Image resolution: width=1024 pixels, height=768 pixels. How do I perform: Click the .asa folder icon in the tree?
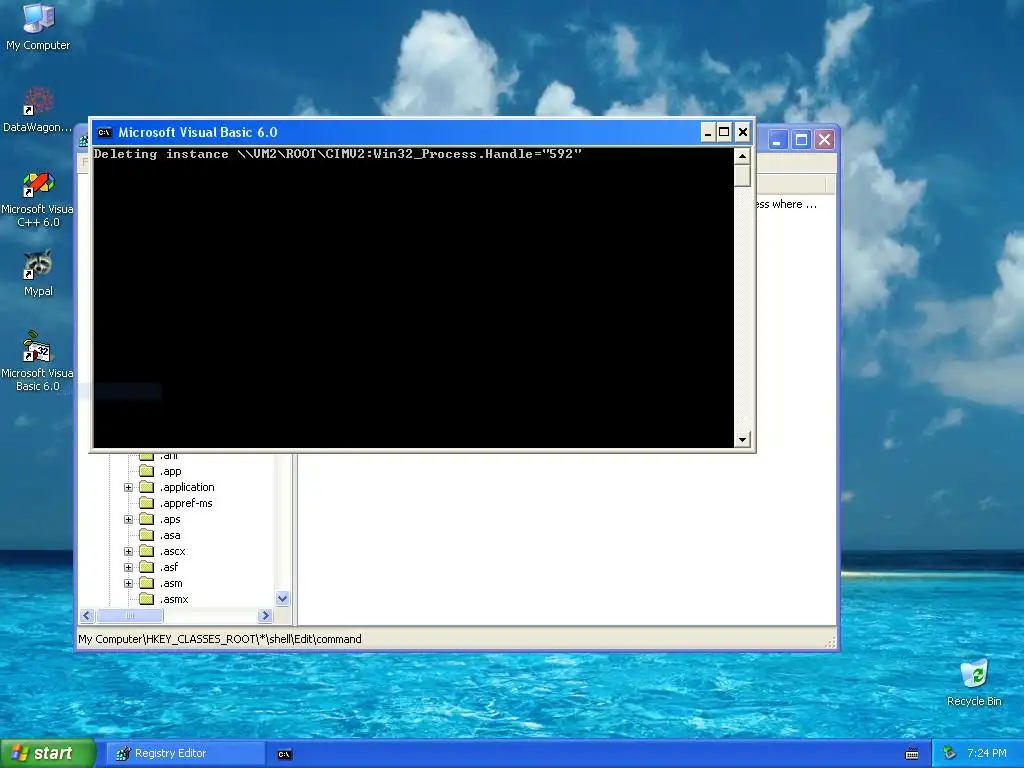click(x=147, y=536)
